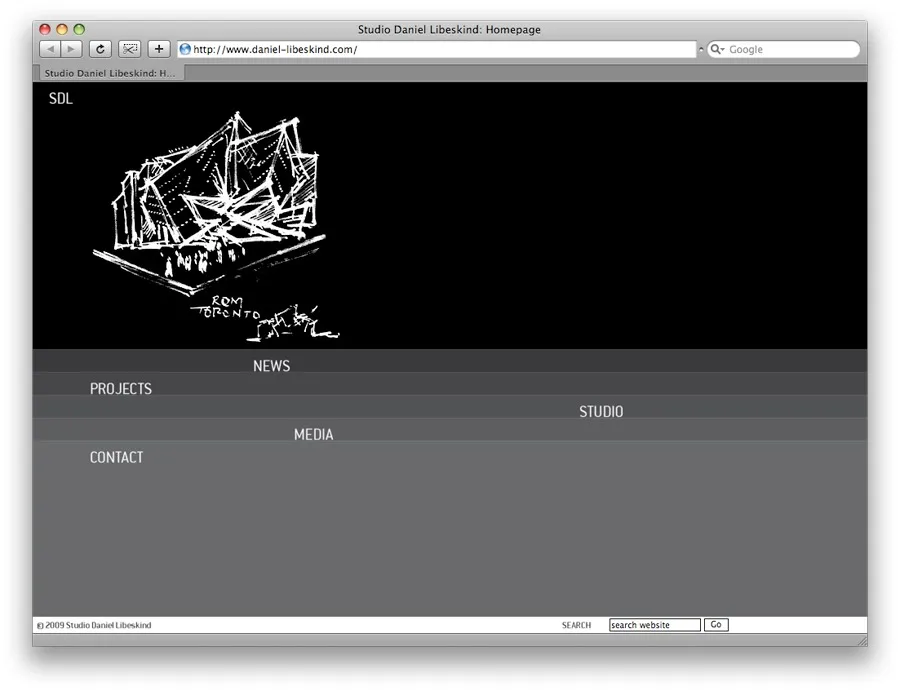Screen dimensions: 900x691
Task: Minimize the window with yellow button
Action: pos(62,29)
